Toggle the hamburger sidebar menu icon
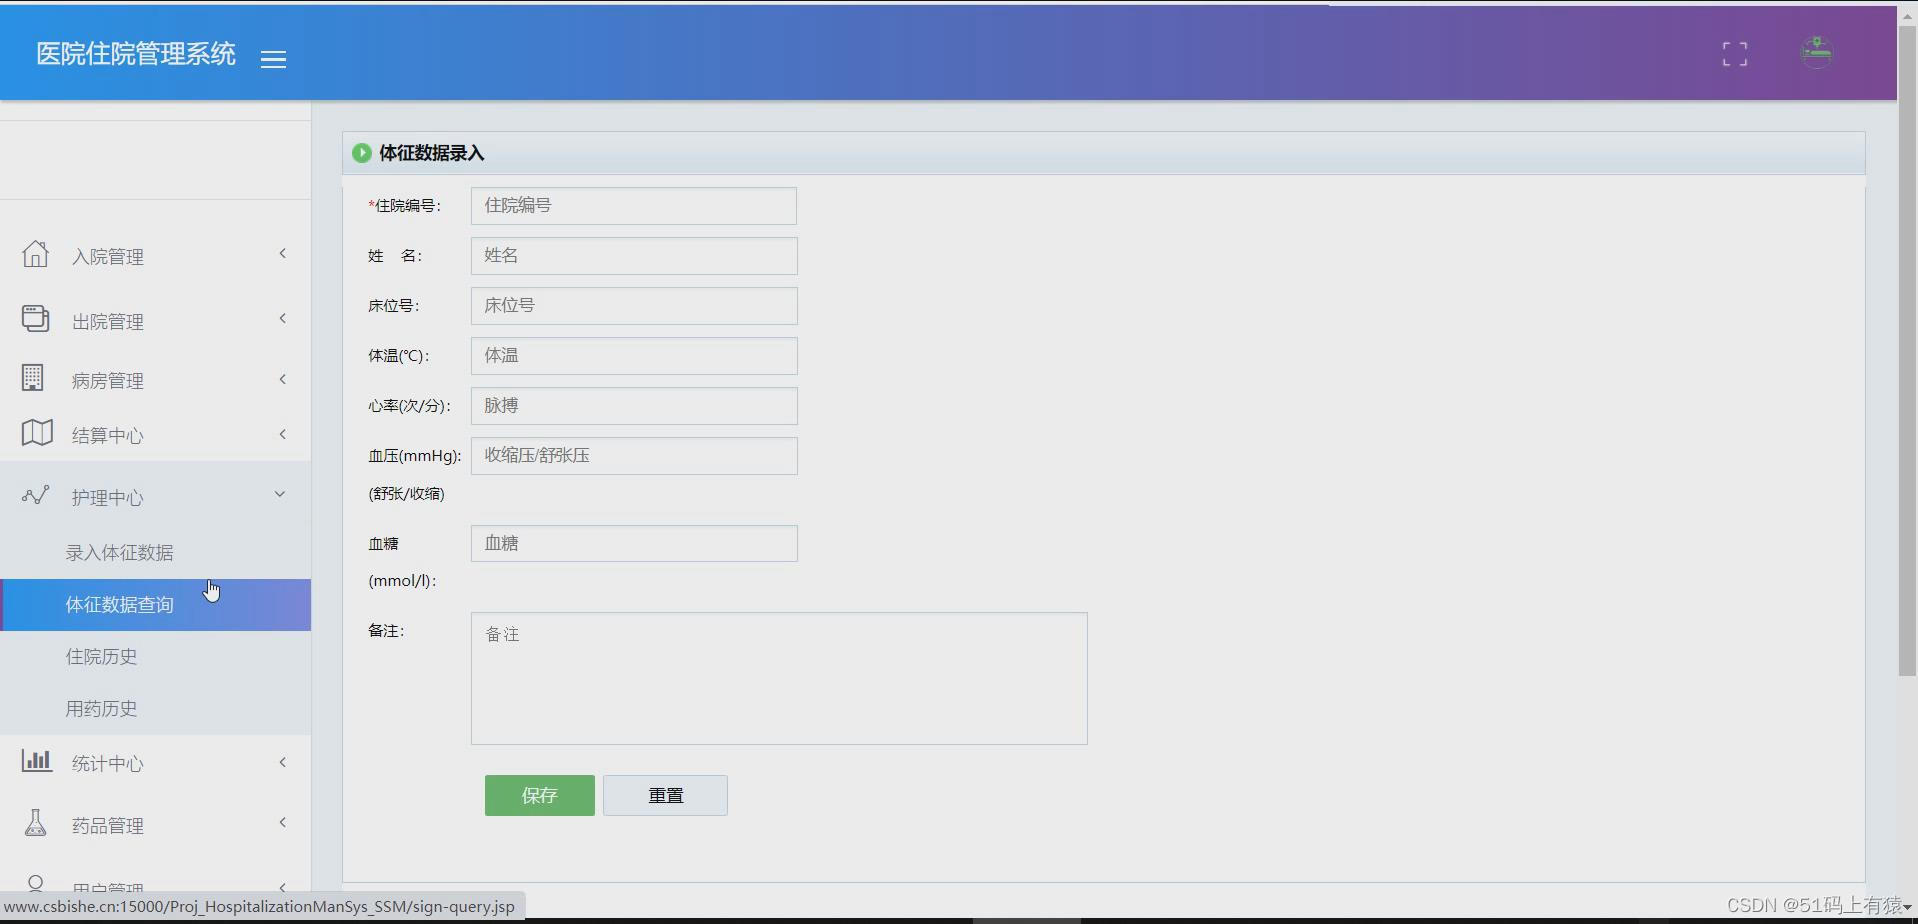The image size is (1918, 924). (x=273, y=59)
